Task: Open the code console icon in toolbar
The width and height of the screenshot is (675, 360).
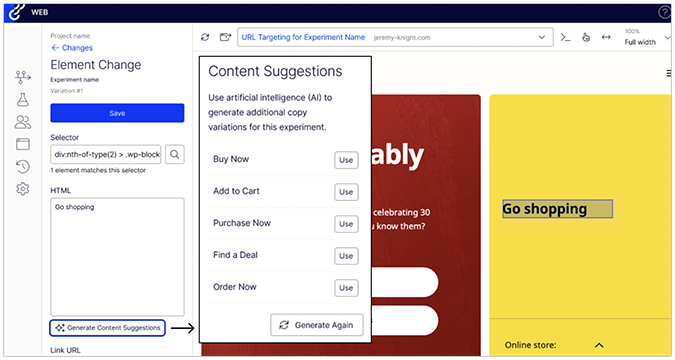Action: point(565,37)
